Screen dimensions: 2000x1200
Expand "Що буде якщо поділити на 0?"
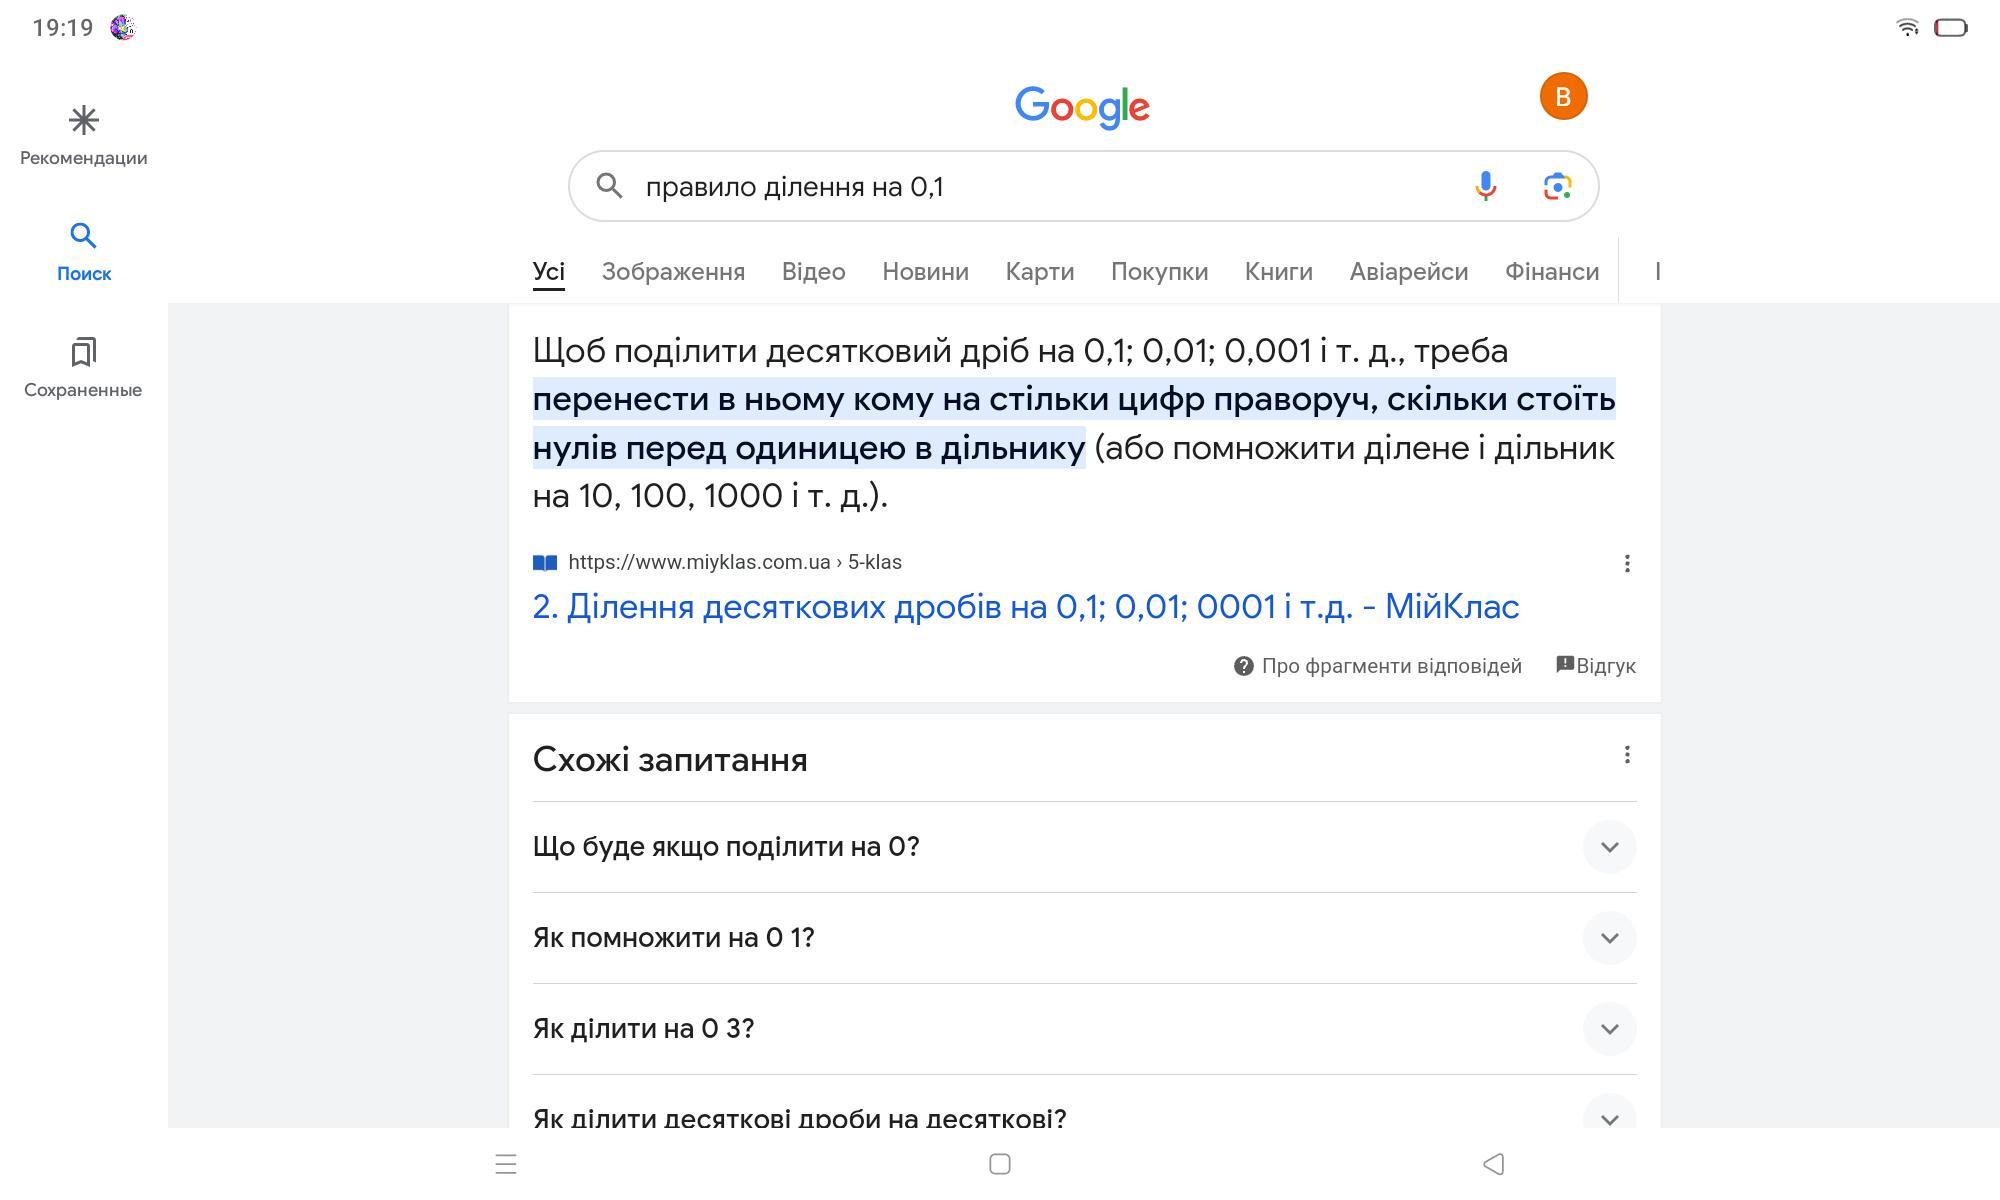point(1609,847)
